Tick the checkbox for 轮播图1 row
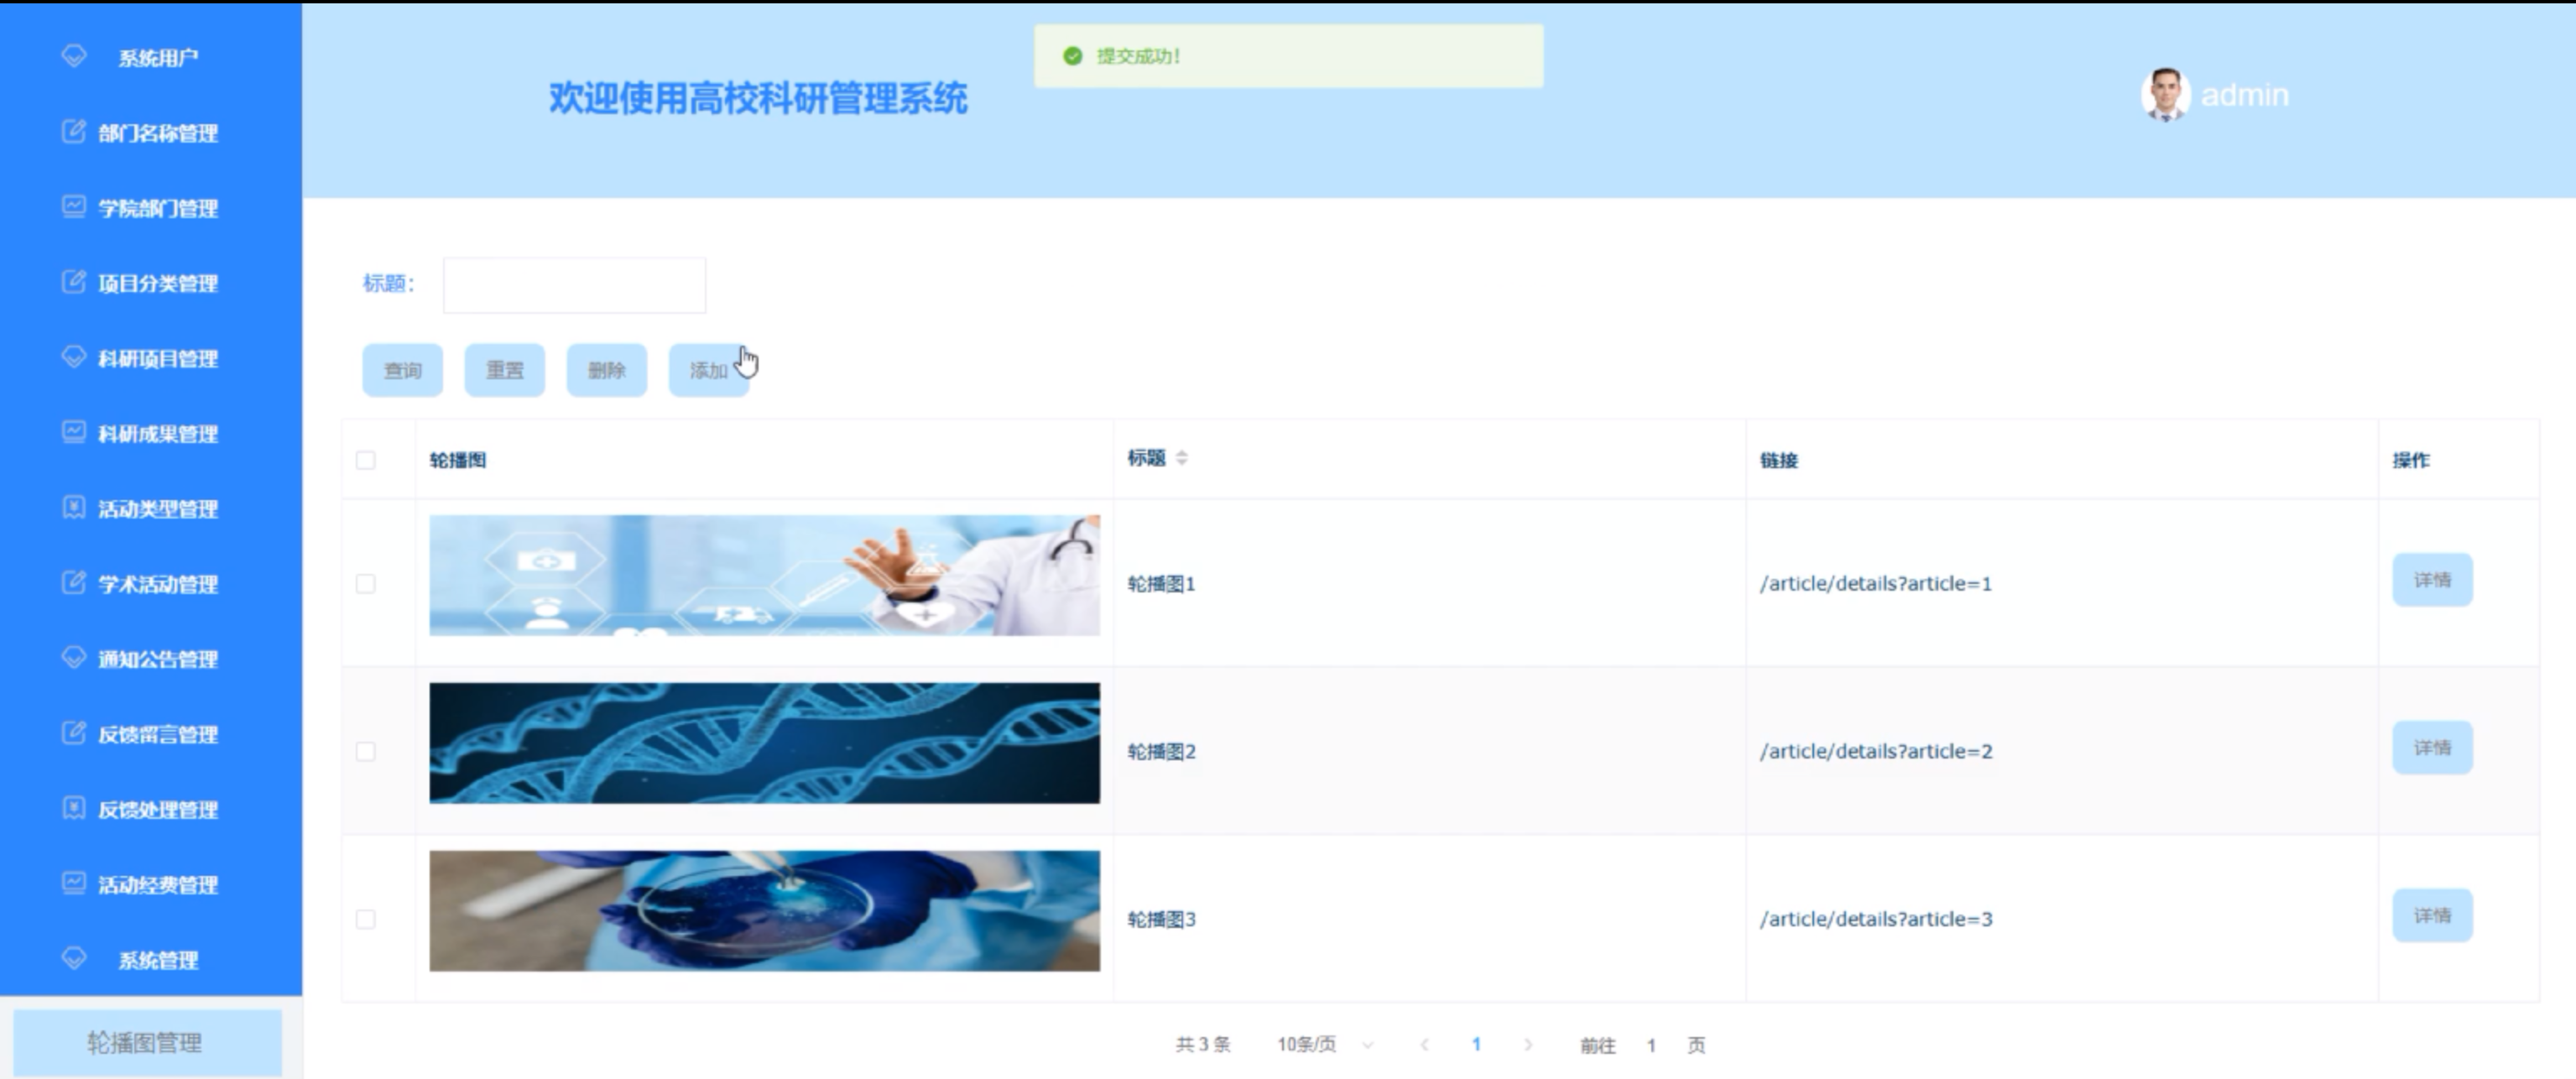This screenshot has width=2576, height=1079. click(x=366, y=583)
